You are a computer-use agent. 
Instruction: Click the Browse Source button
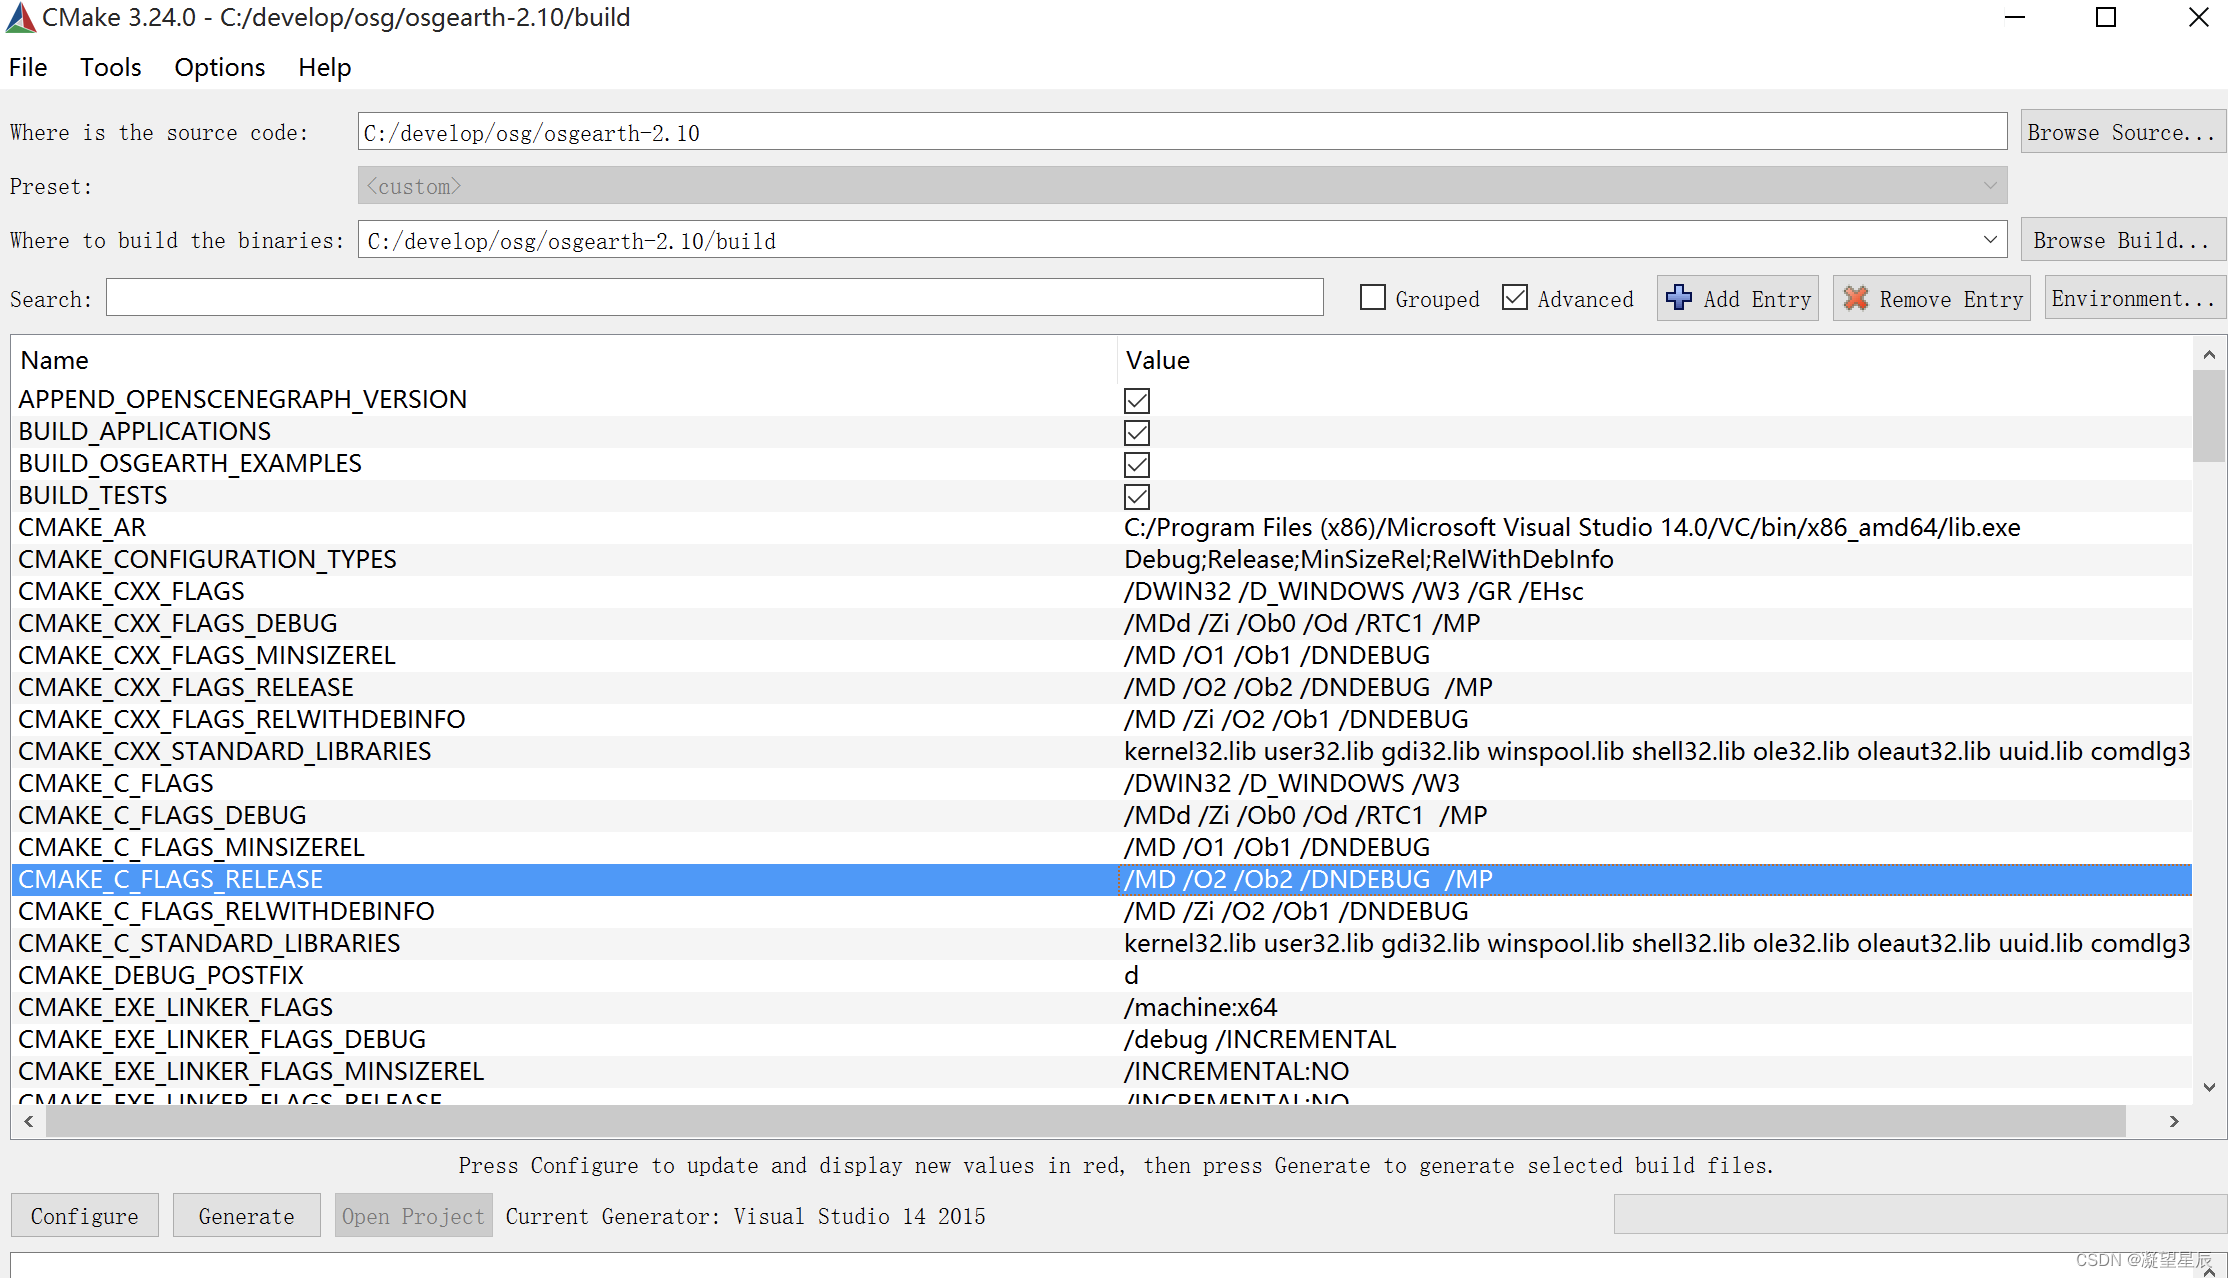[x=2123, y=132]
